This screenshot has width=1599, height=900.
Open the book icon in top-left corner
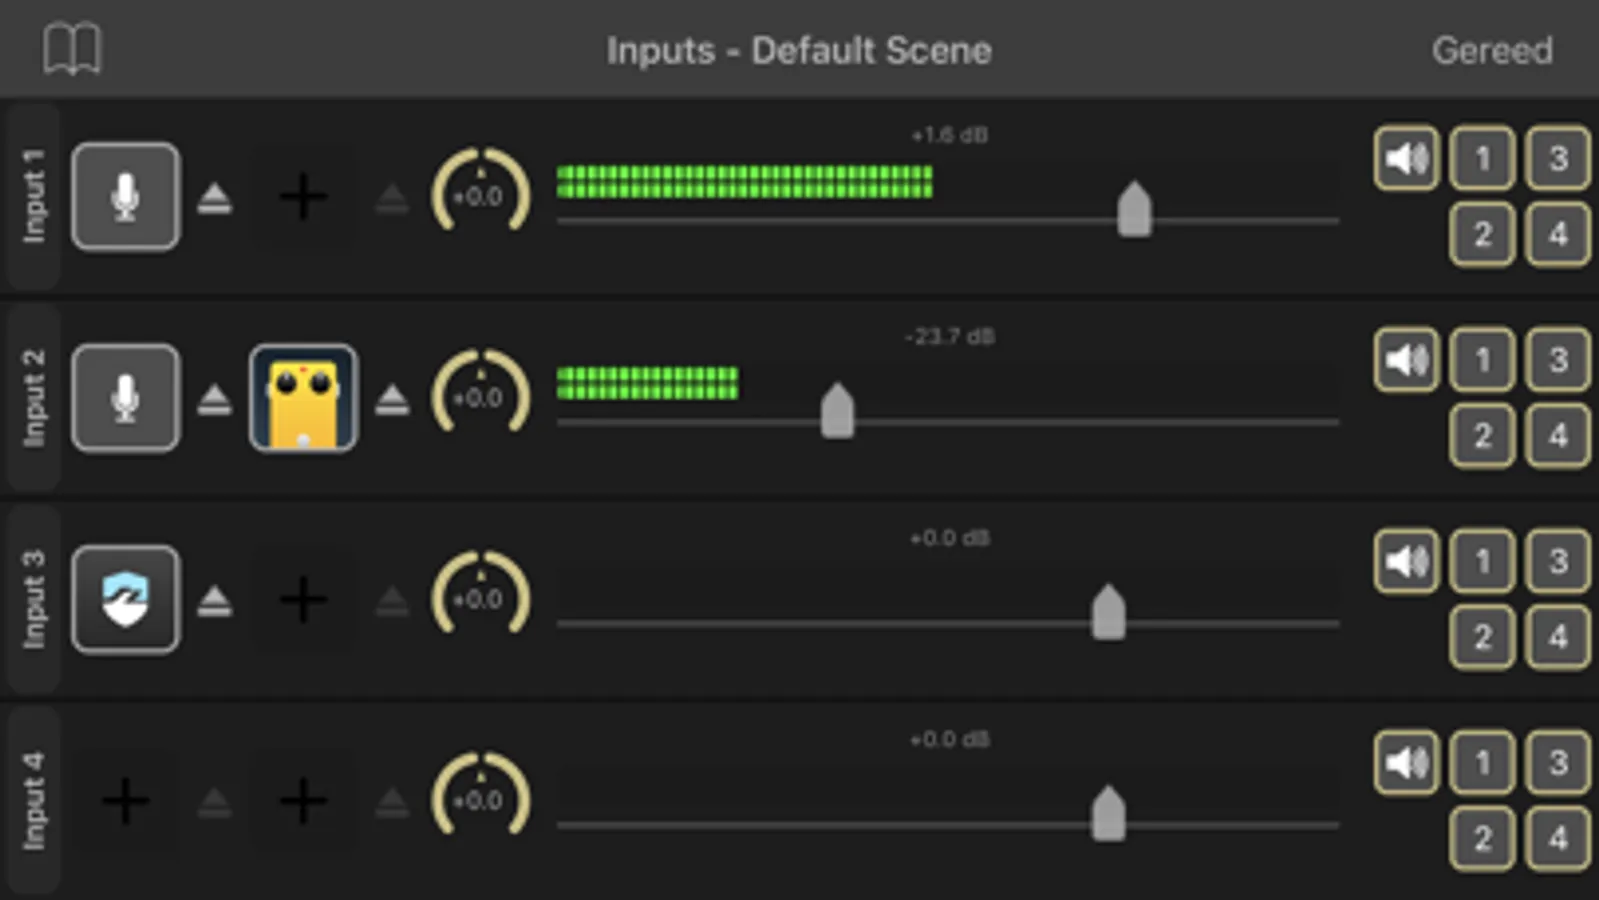pos(72,49)
